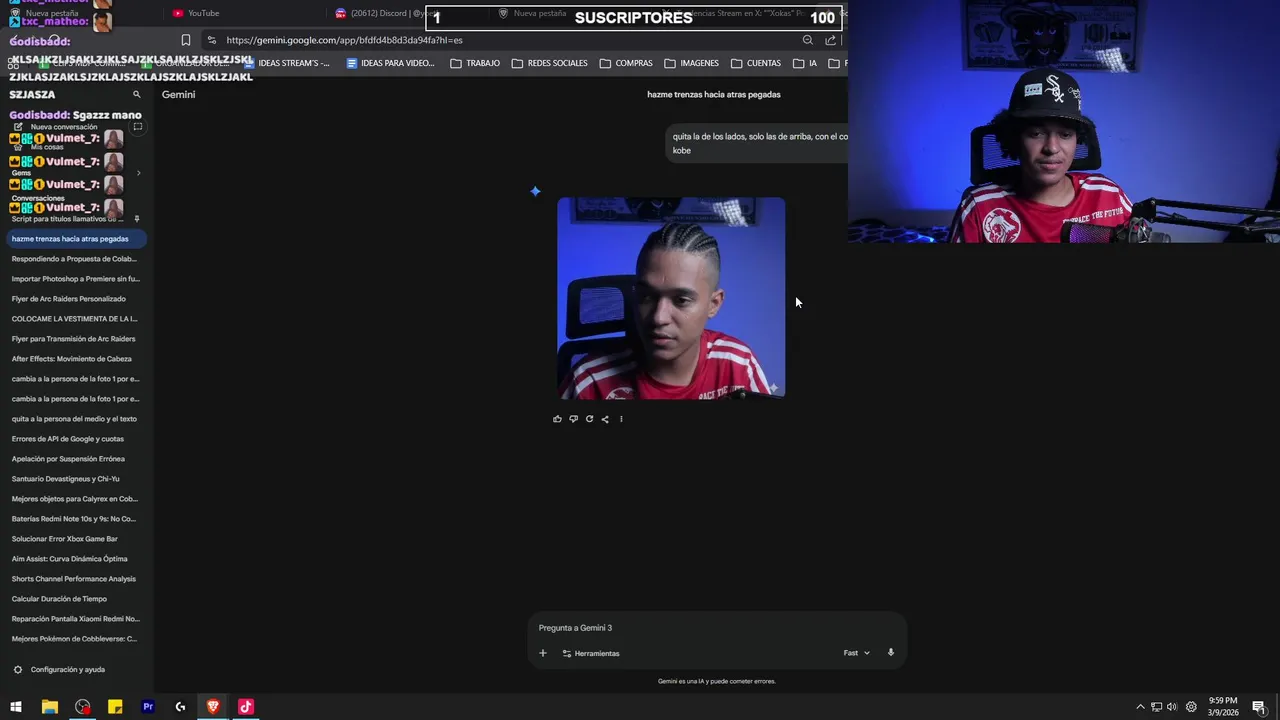1280x720 pixels.
Task: Open 'Apelación por Suspensión Errónea' conversation
Action: [x=68, y=459]
